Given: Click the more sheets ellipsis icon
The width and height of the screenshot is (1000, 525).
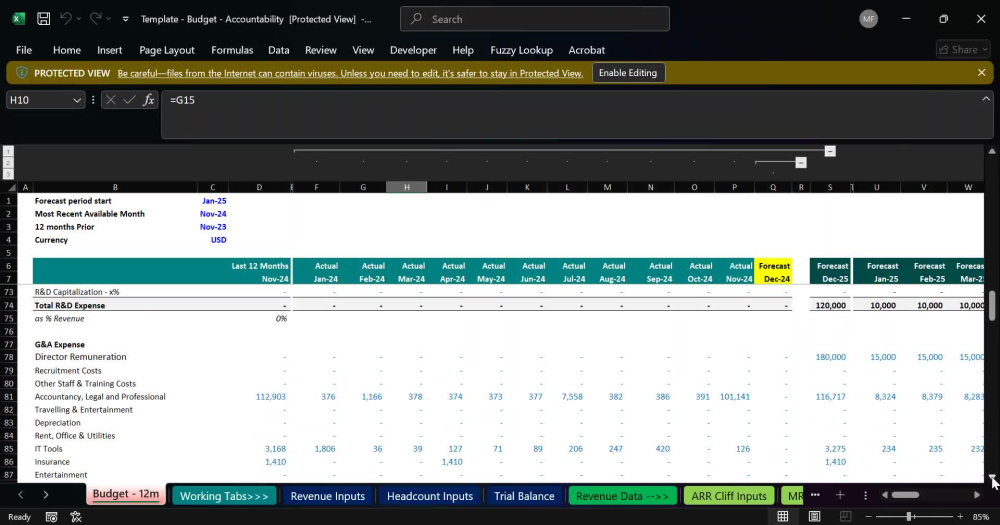Looking at the screenshot, I should pos(815,495).
